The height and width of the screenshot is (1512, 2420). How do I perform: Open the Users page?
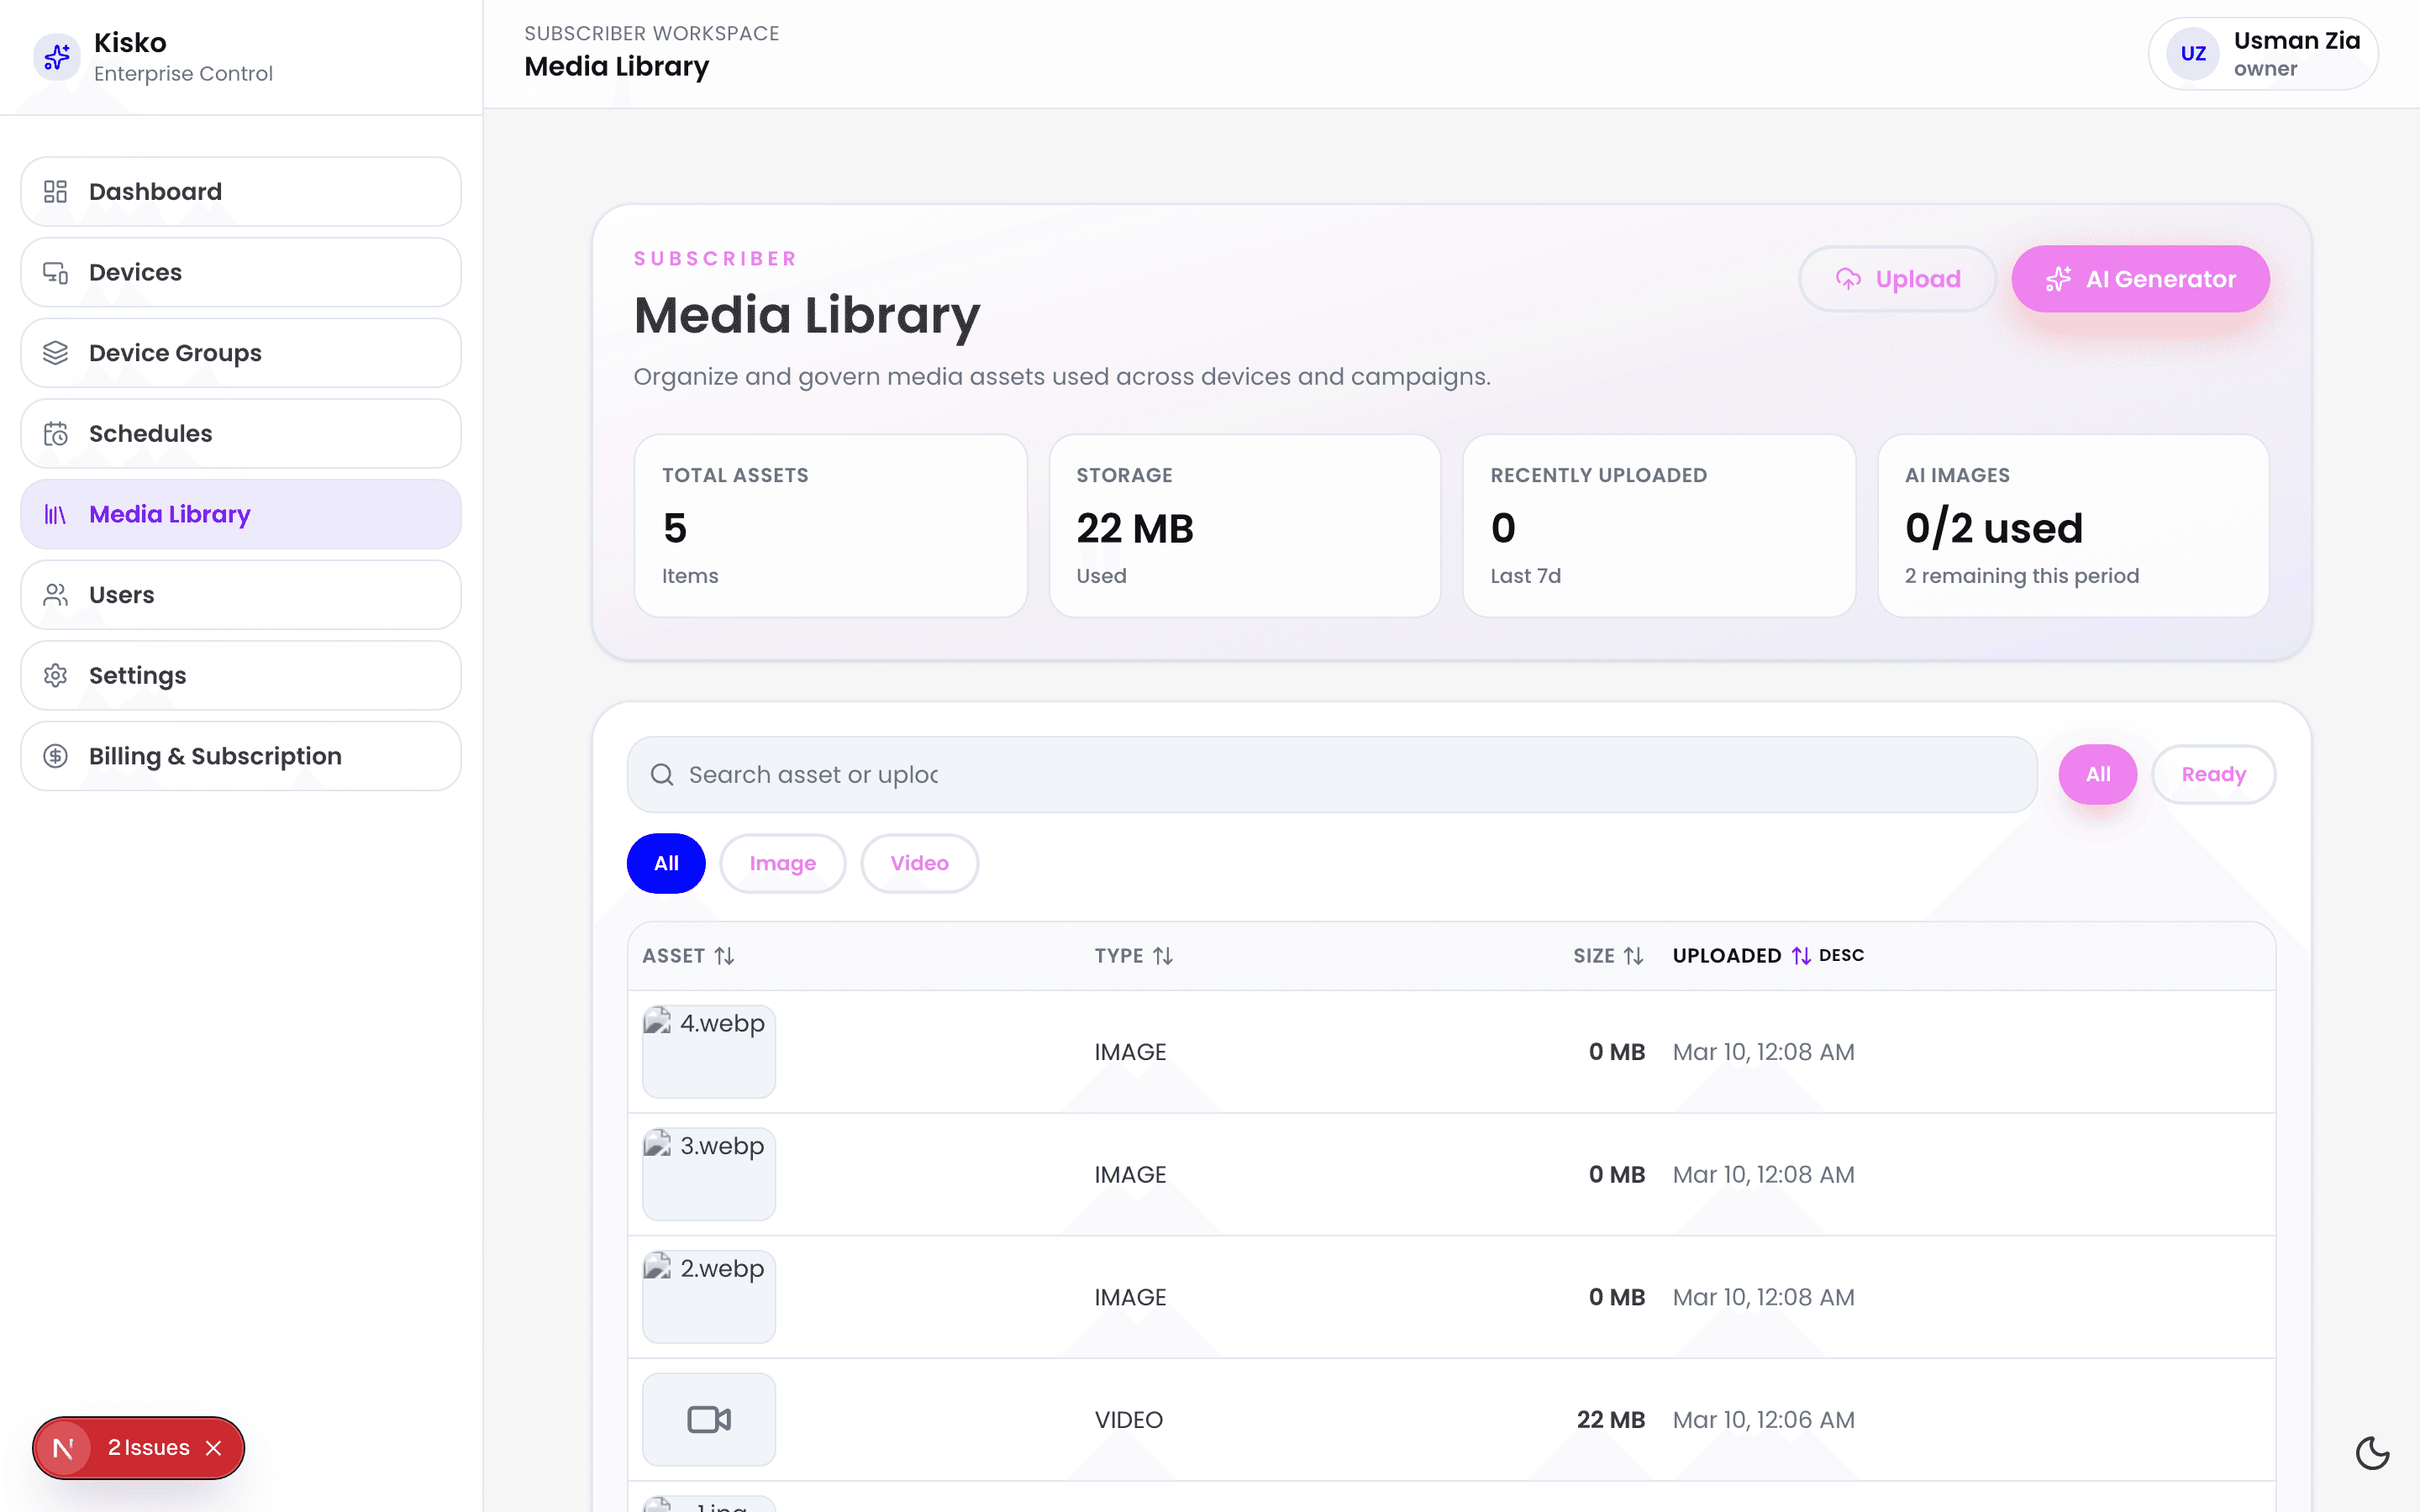pos(241,595)
